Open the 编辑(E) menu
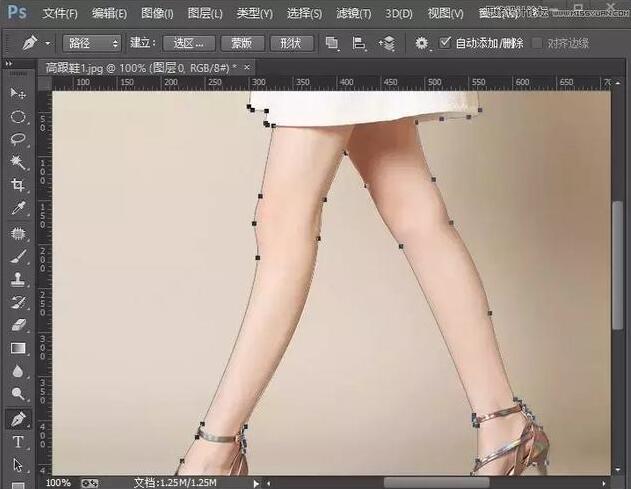631x489 pixels. [109, 14]
